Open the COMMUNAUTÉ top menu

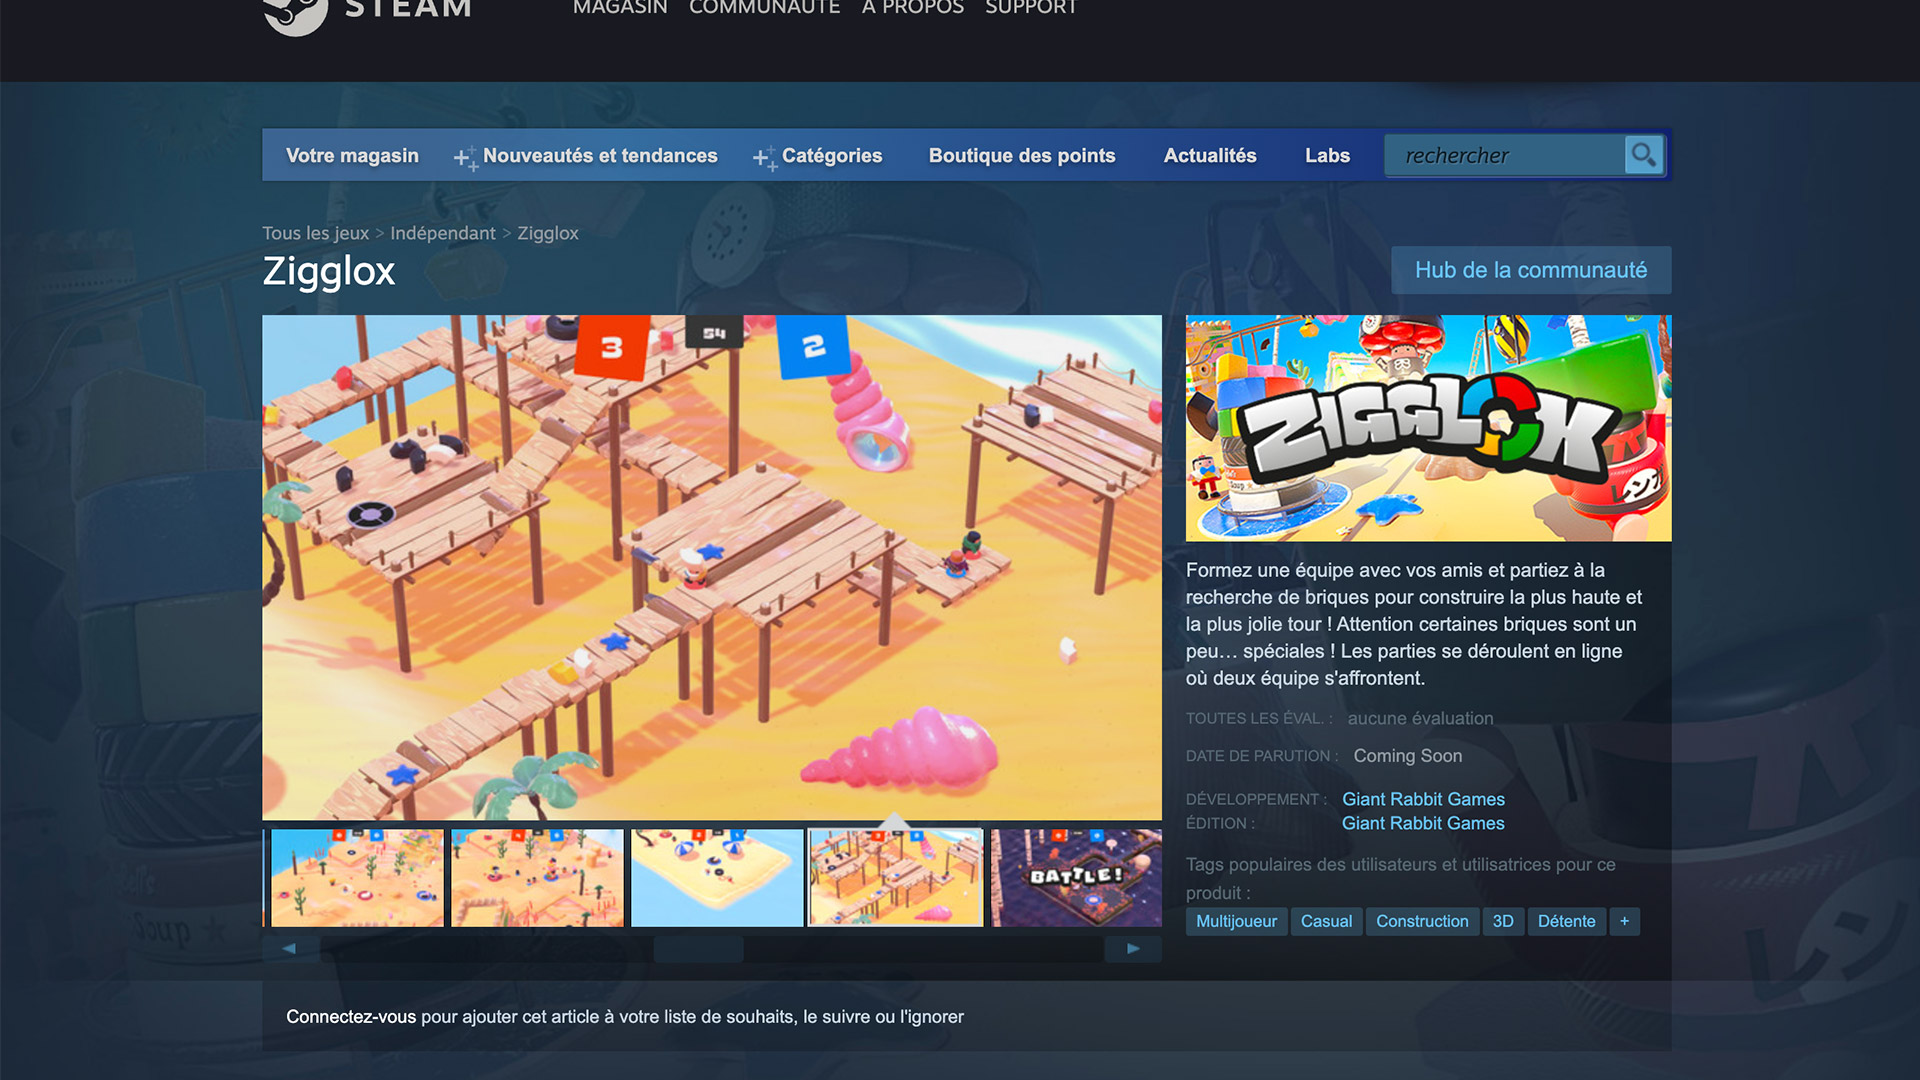click(x=764, y=8)
